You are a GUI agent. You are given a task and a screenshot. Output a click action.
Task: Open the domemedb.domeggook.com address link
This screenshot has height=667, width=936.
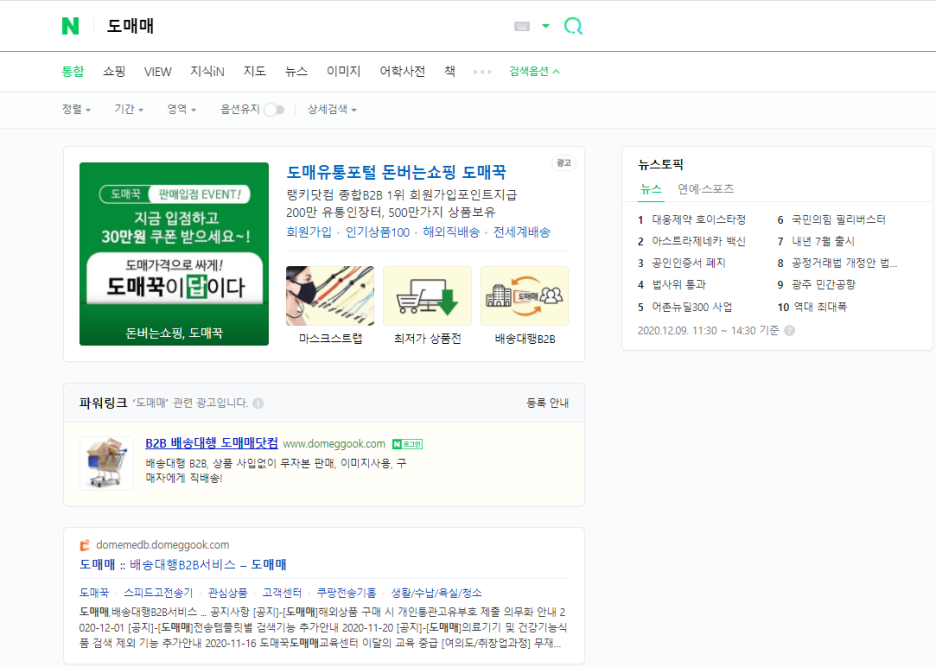point(162,545)
